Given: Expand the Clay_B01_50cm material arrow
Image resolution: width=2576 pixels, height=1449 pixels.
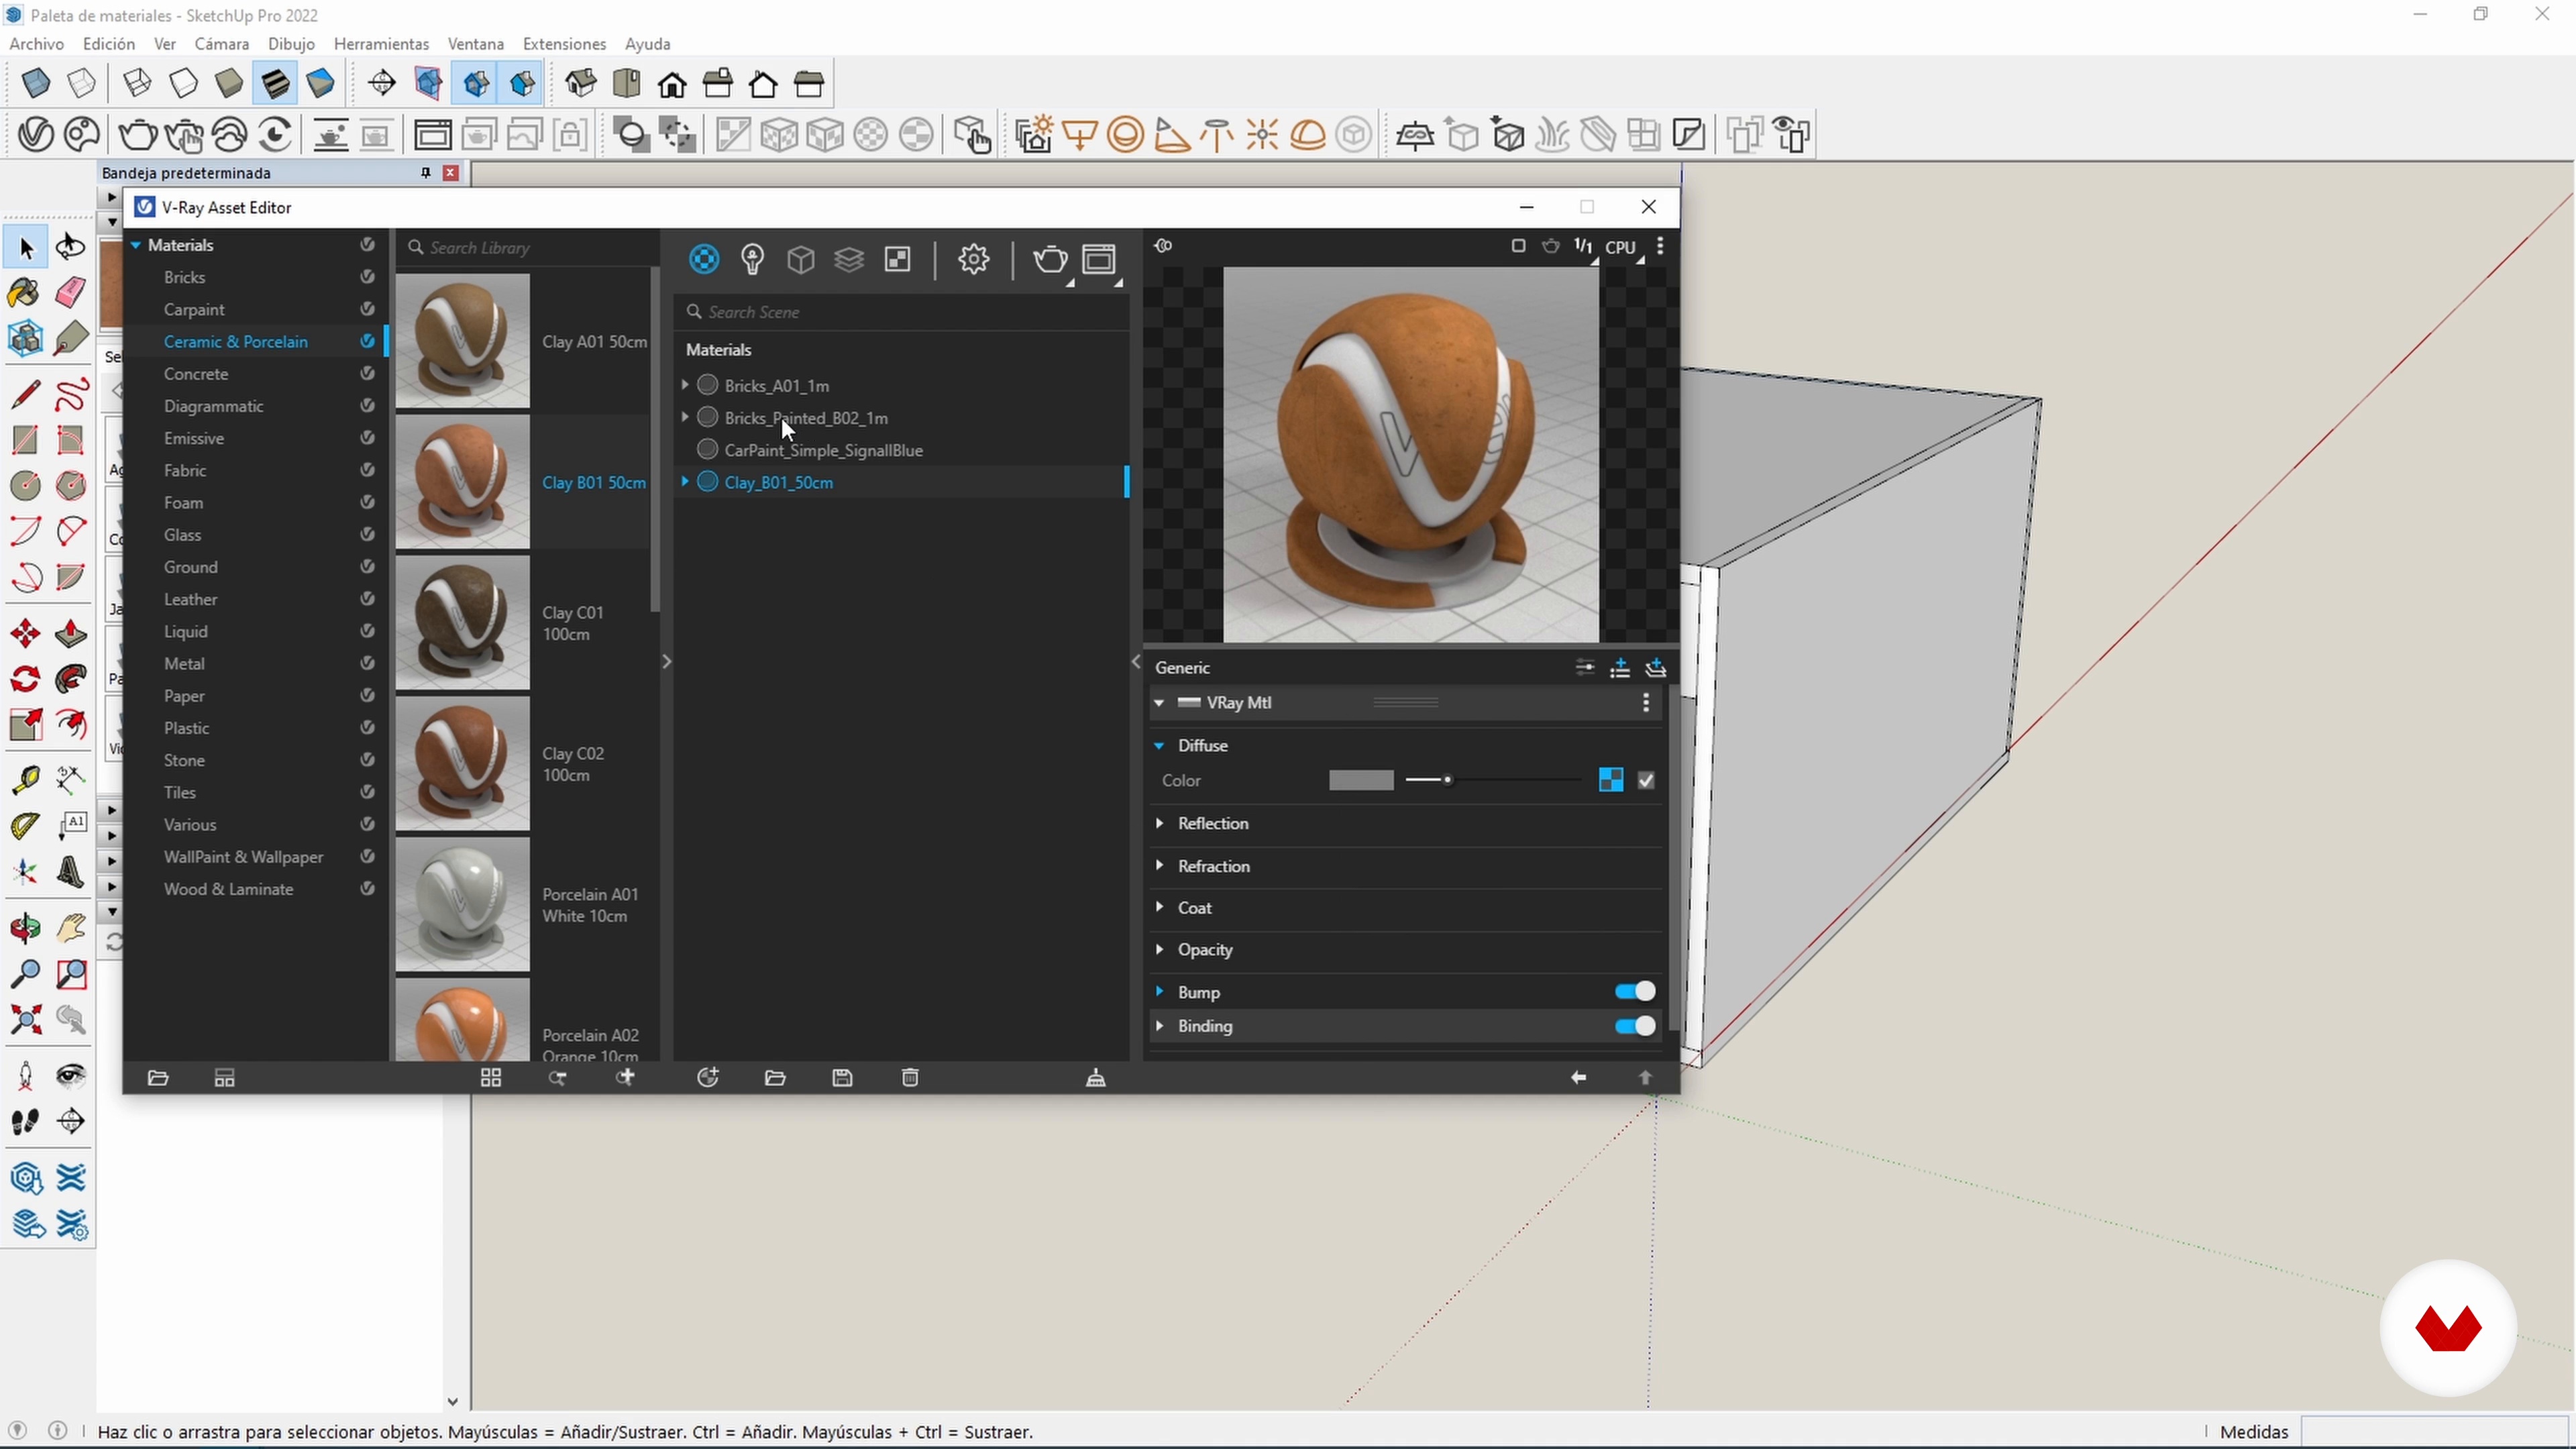Looking at the screenshot, I should 685,482.
